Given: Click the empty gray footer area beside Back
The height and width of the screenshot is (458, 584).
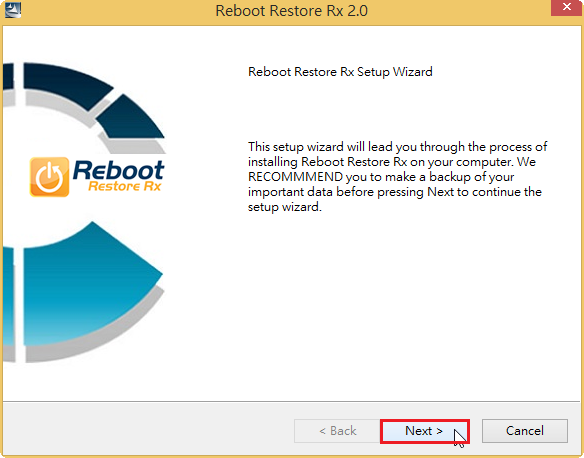Looking at the screenshot, I should (x=149, y=430).
